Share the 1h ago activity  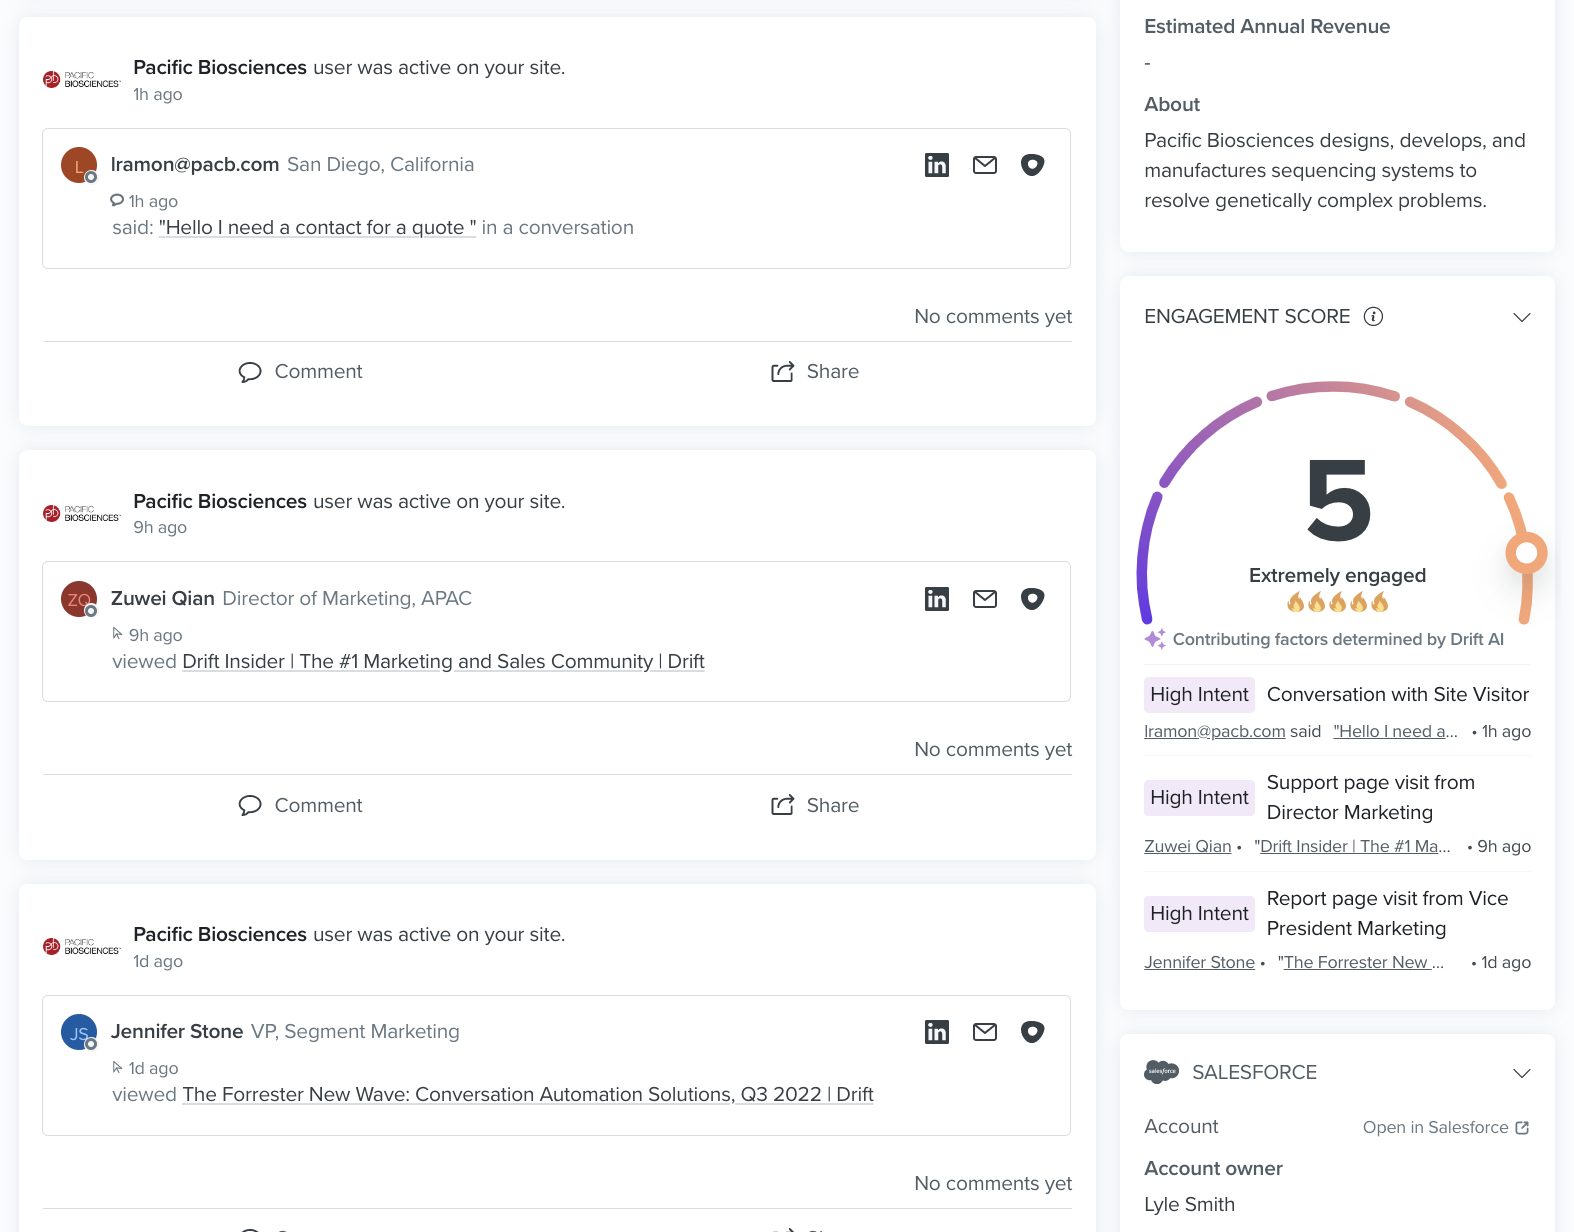click(x=815, y=372)
